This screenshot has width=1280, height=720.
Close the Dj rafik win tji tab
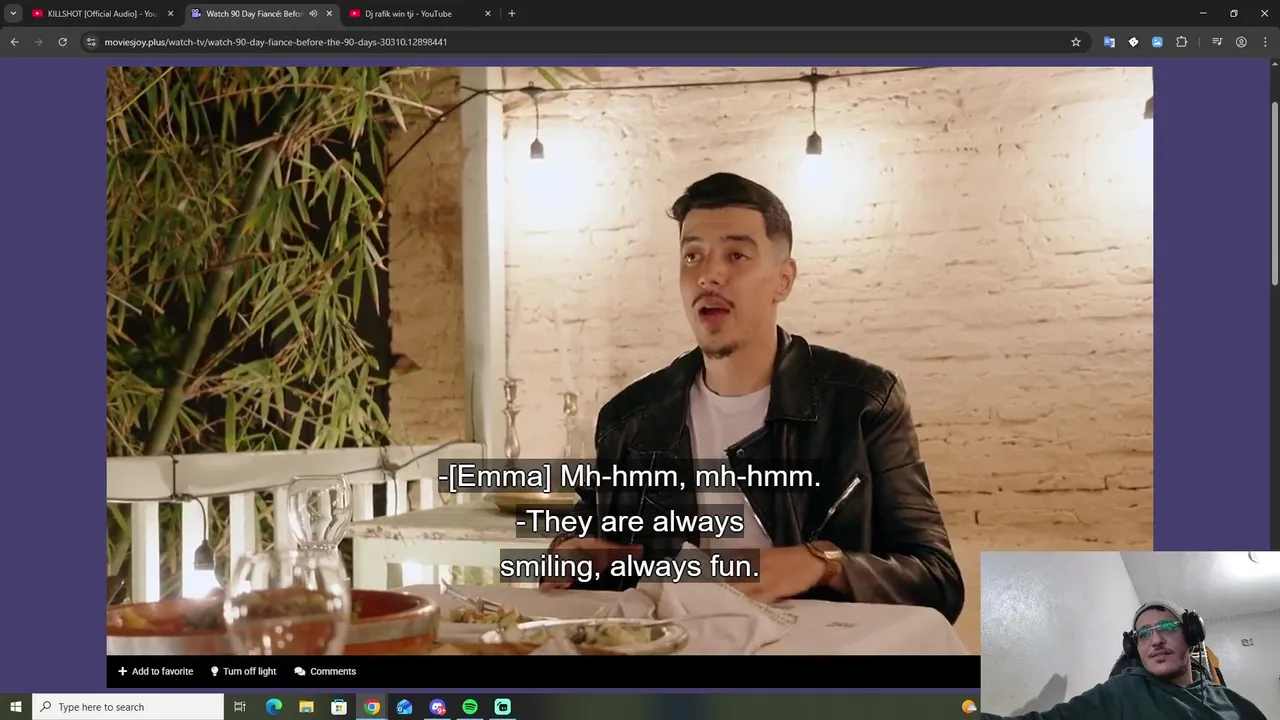point(487,13)
